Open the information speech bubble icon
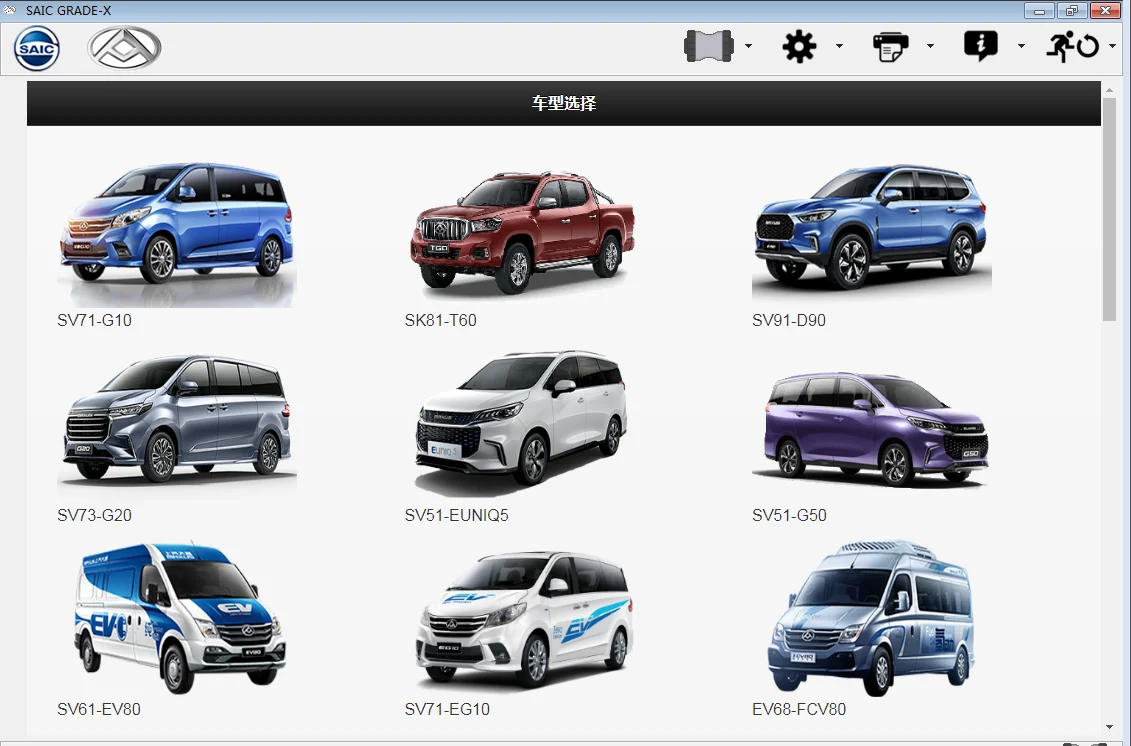This screenshot has height=746, width=1131. click(x=981, y=46)
